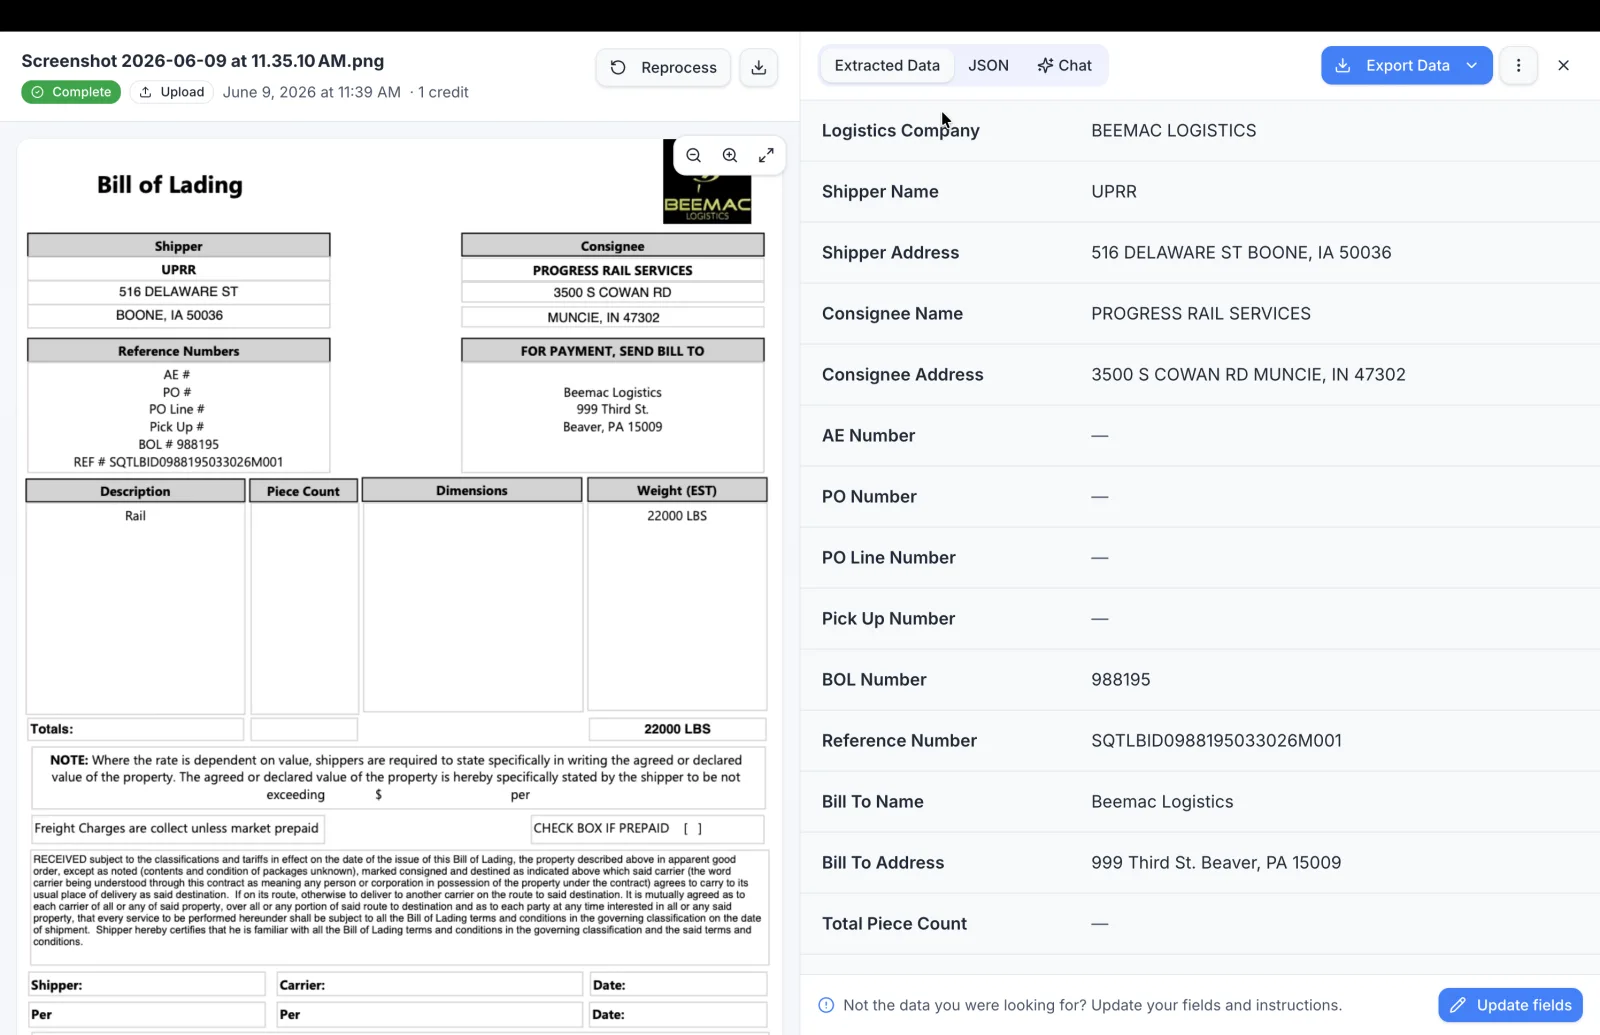Screen dimensions: 1600x1035
Task: Click MUNCIE, IN 47302 in the document
Action: point(603,317)
